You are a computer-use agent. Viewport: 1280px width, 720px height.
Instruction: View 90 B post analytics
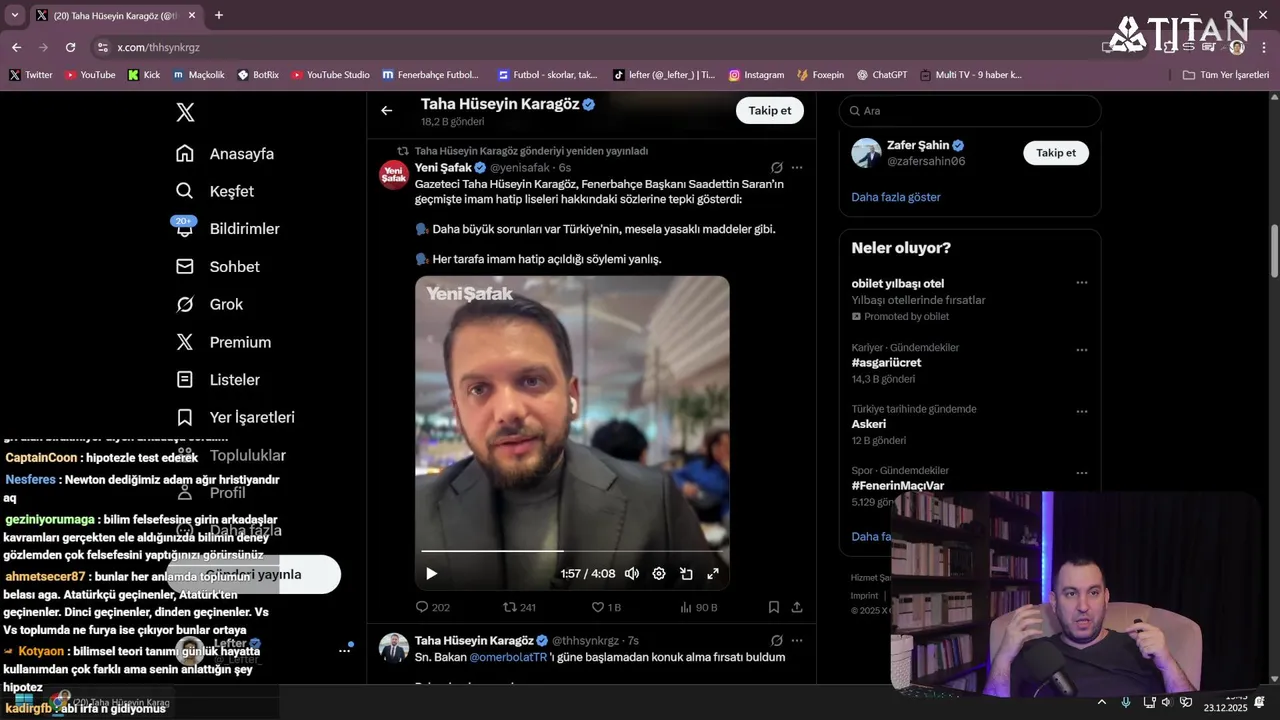[698, 607]
